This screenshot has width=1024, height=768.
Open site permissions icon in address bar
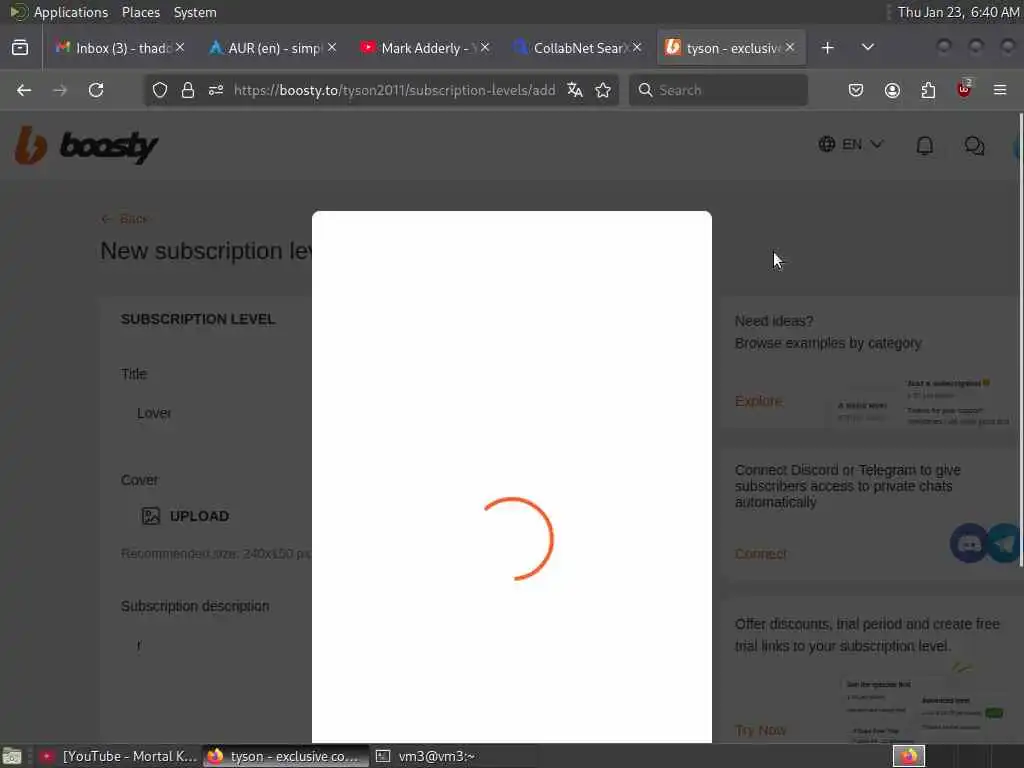tap(216, 90)
